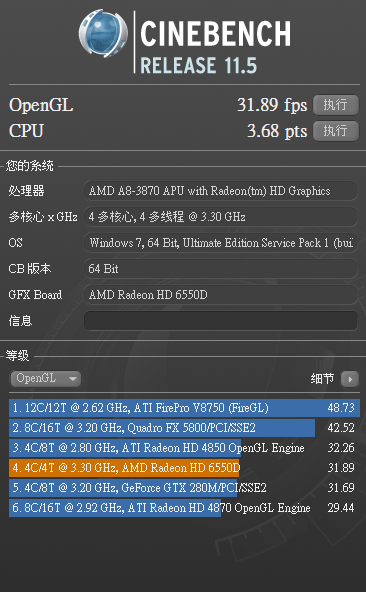
Task: Open the OpenGL ranking dropdown
Action: click(46, 378)
